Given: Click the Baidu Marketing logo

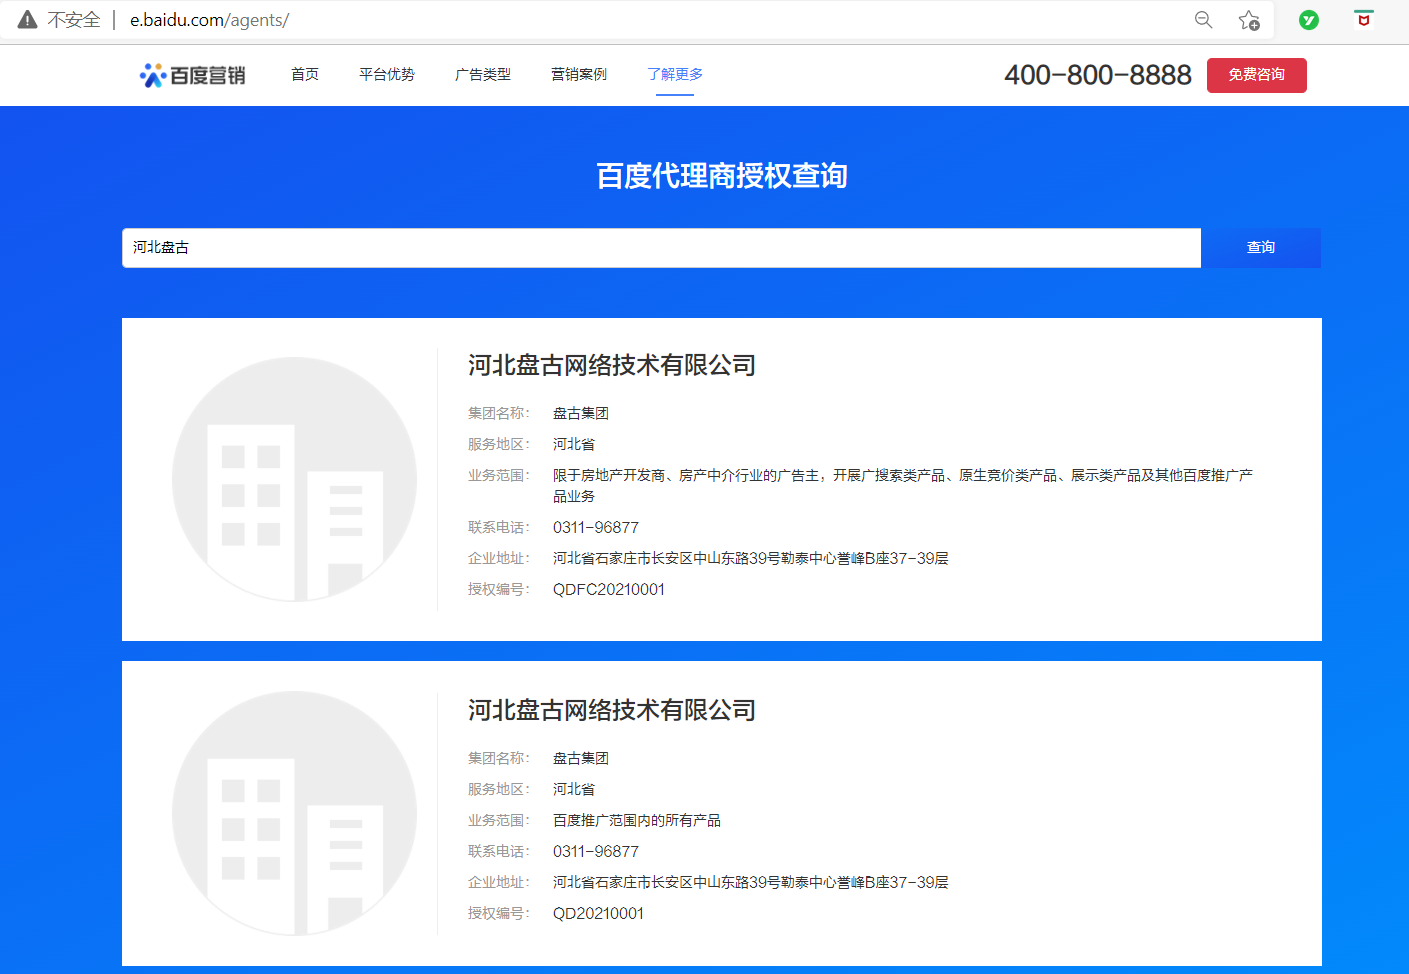Looking at the screenshot, I should coord(192,75).
